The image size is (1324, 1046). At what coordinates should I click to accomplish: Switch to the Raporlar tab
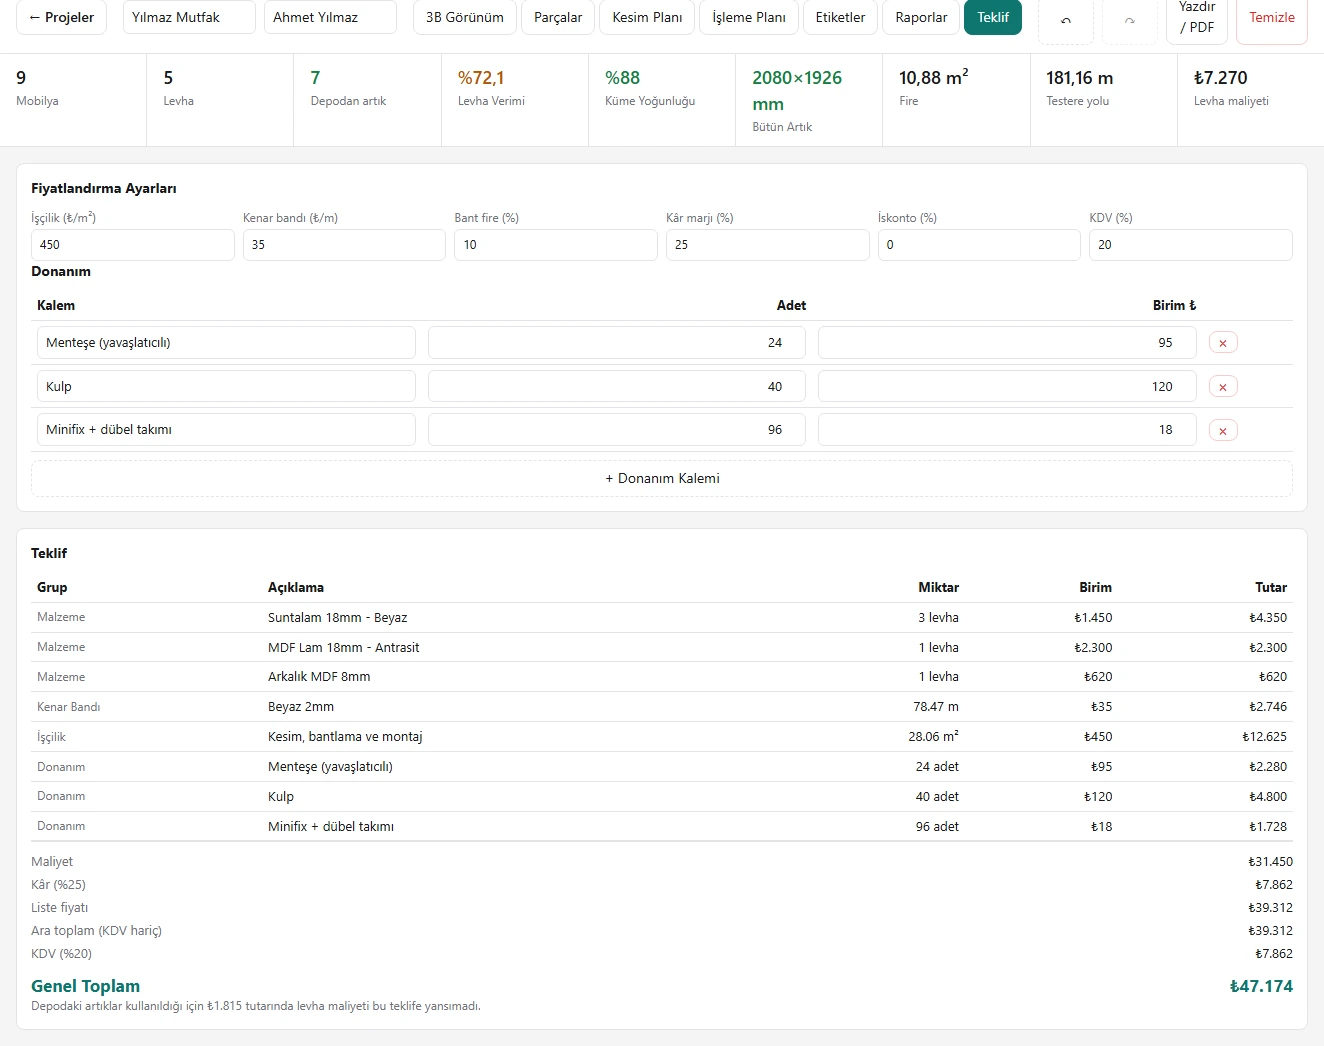[x=921, y=17]
